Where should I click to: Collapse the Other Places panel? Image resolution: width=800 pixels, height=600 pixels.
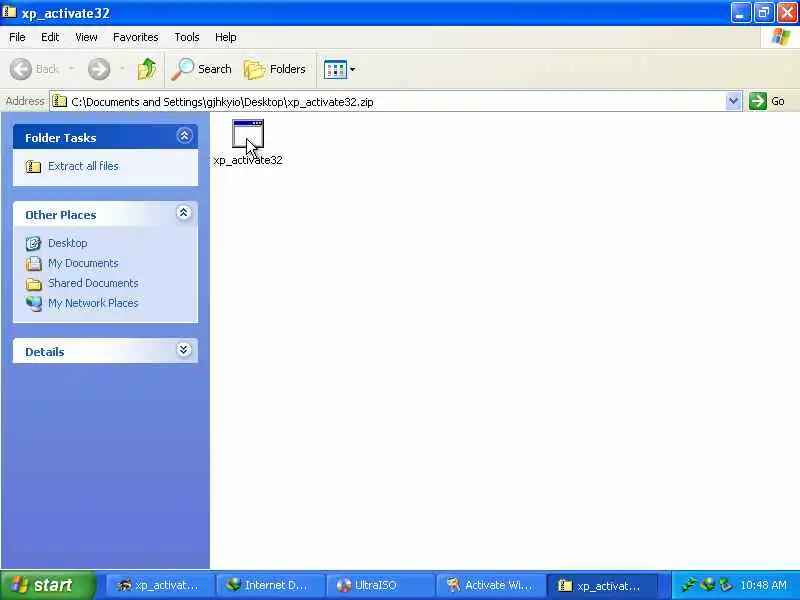[x=184, y=213]
